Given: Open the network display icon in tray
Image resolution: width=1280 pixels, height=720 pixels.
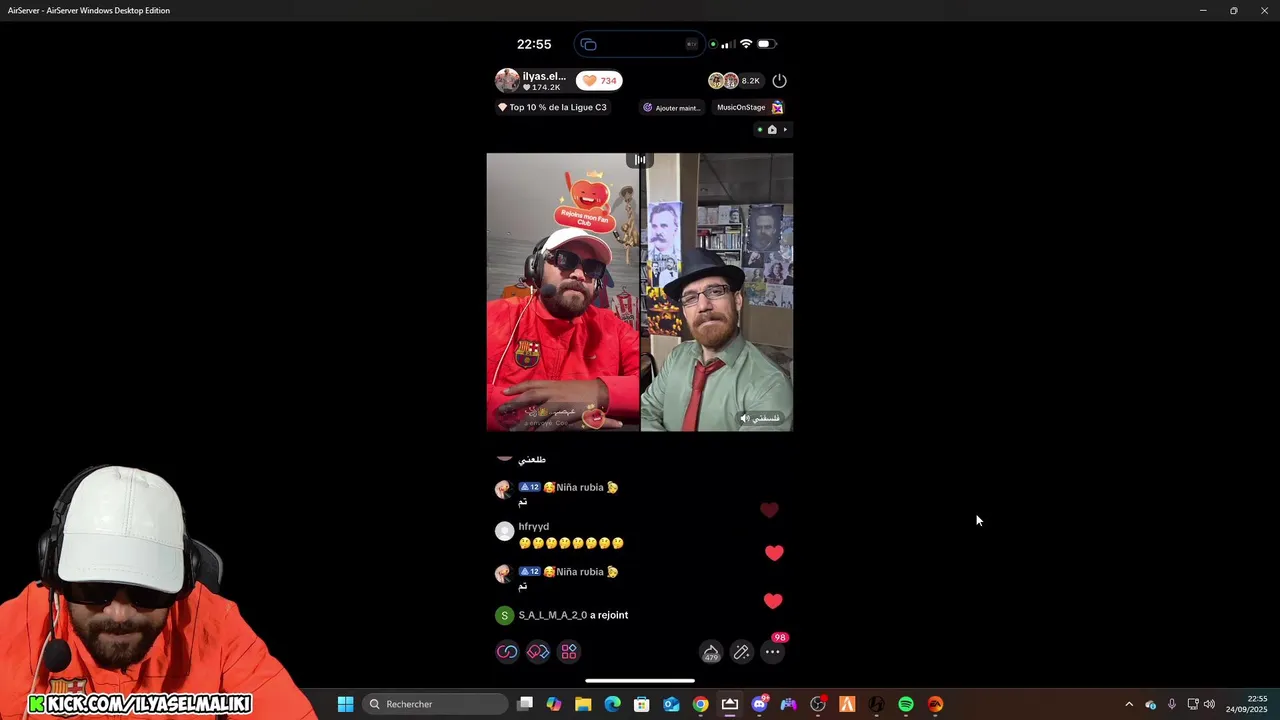Looking at the screenshot, I should click(1192, 704).
